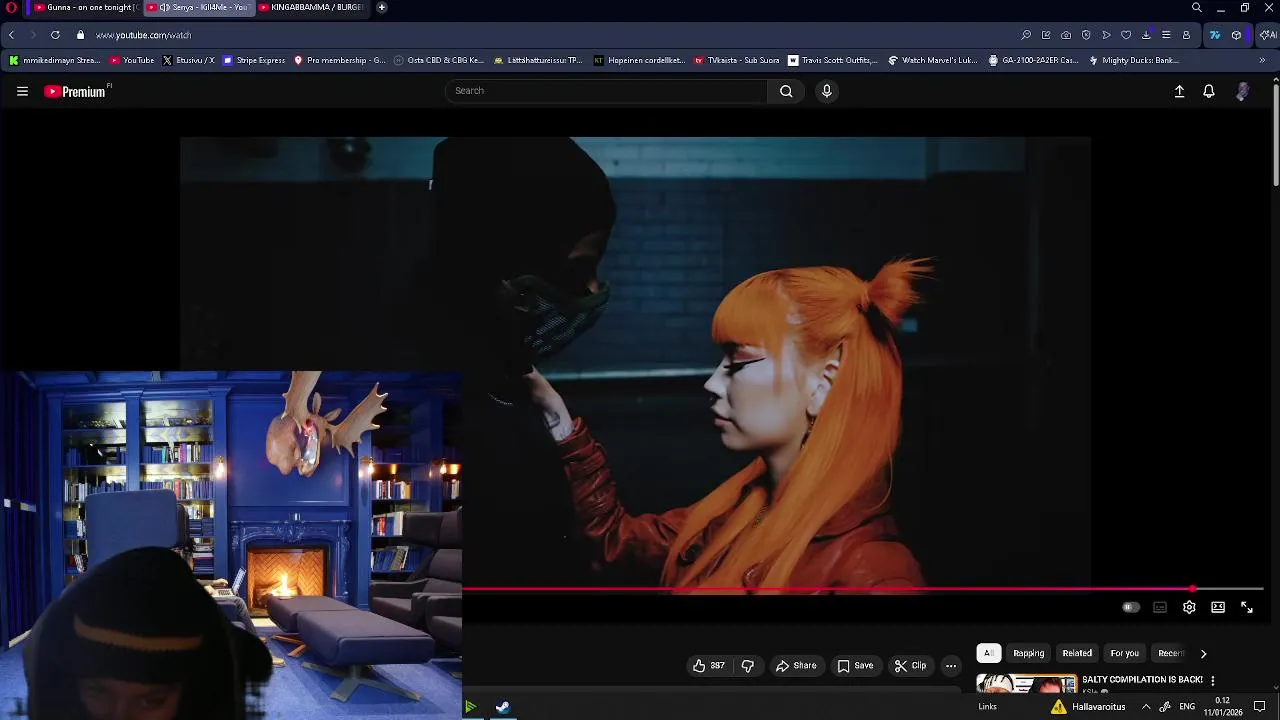Viewport: 1280px width, 720px height.
Task: Expand the hidden bookmarks chevron
Action: (x=1262, y=60)
